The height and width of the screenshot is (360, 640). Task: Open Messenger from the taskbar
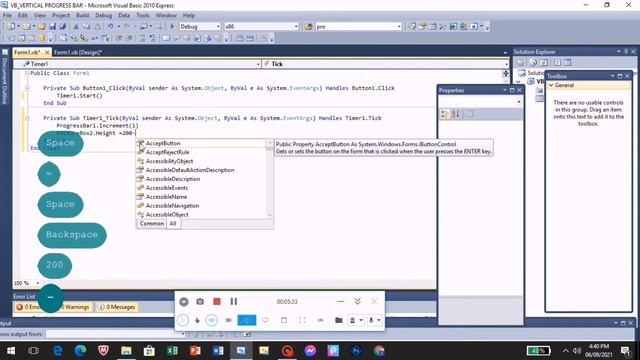pos(310,351)
